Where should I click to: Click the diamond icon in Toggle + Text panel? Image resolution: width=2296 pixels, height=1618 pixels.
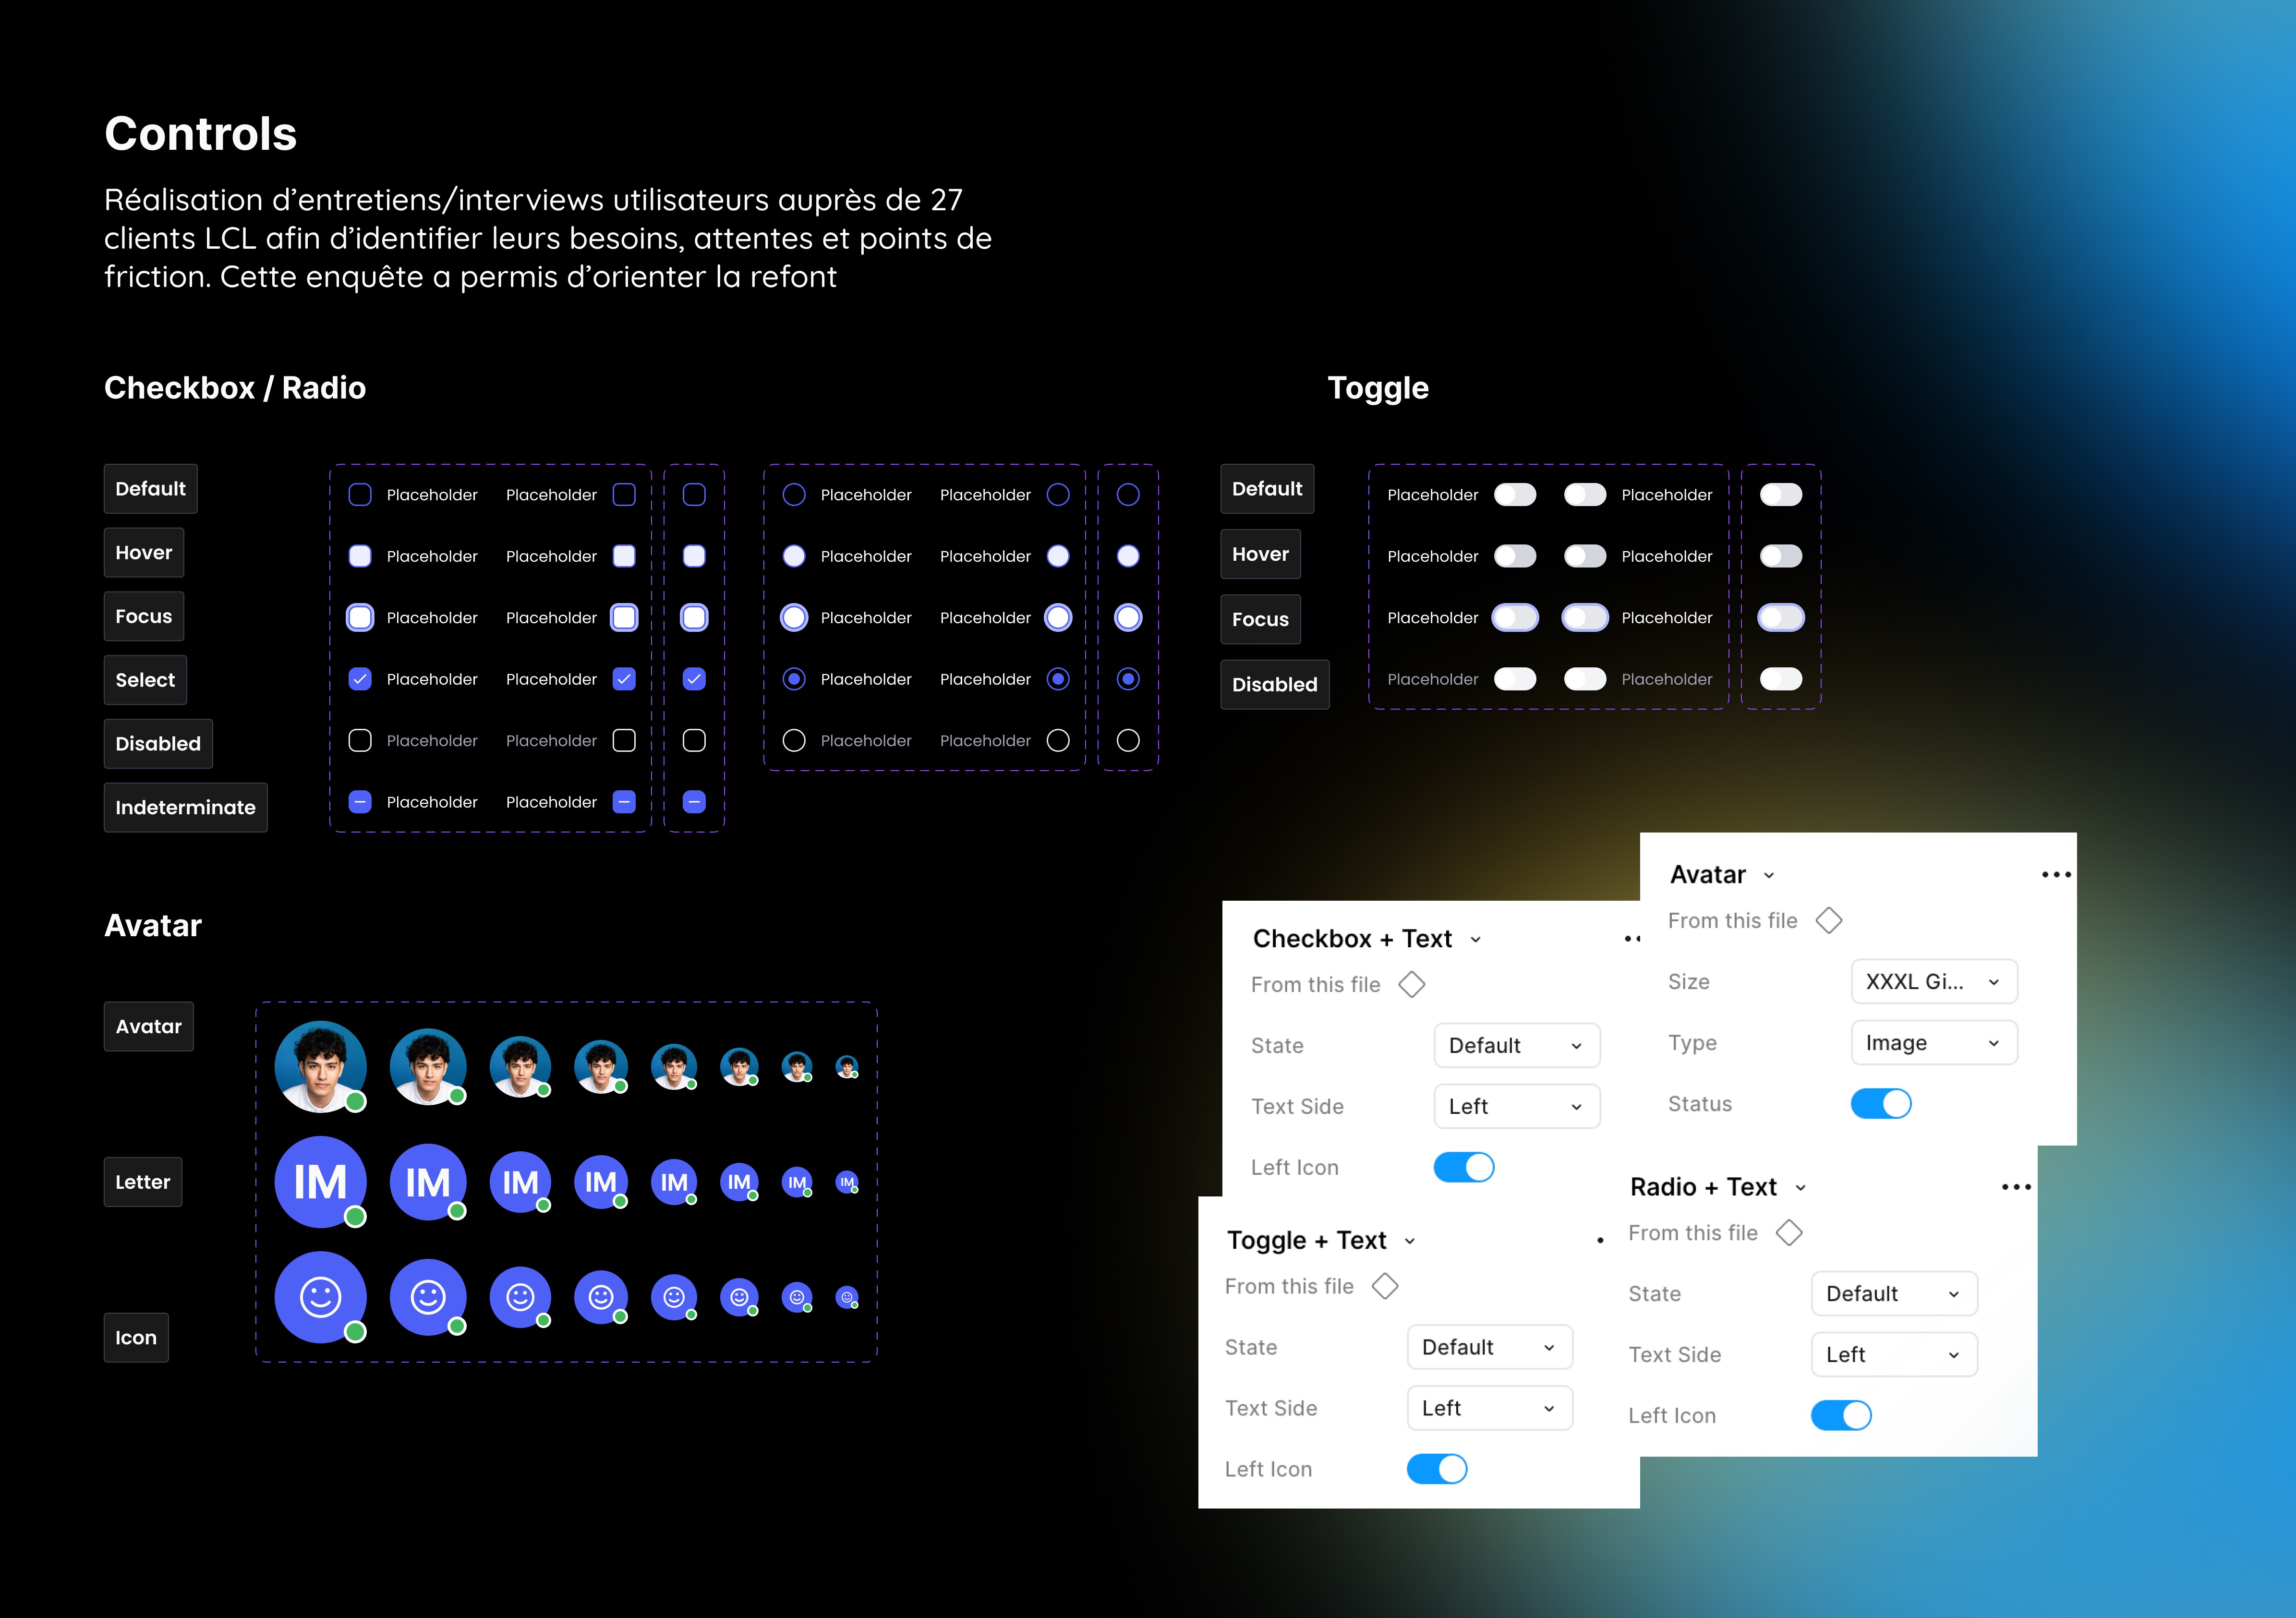[x=1384, y=1286]
